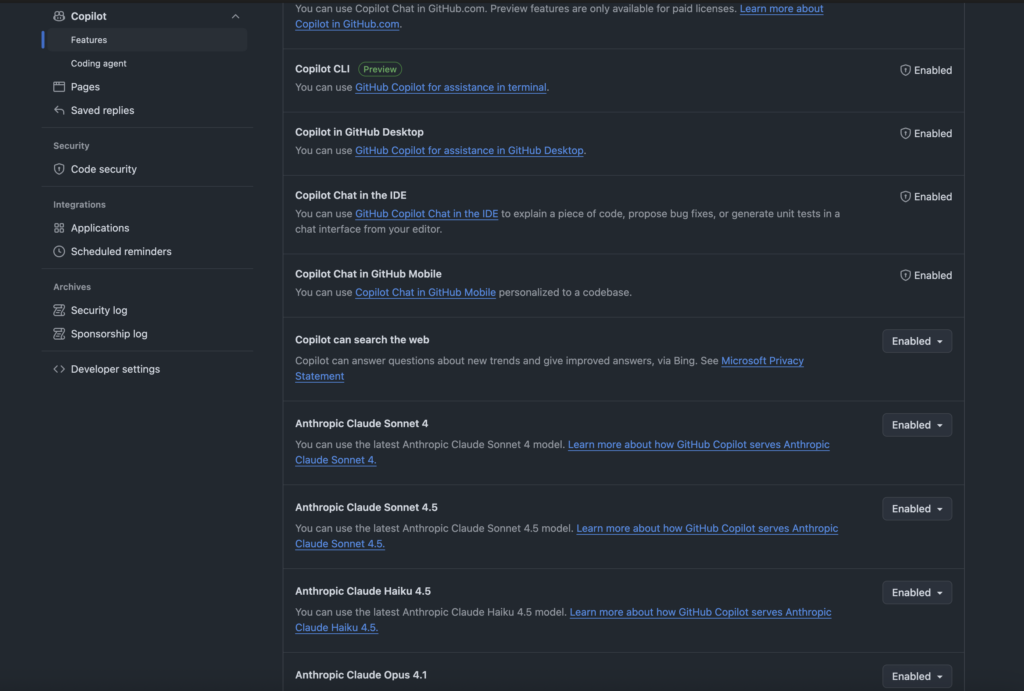Click the Pages icon in sidebar
This screenshot has height=691, width=1024.
point(59,87)
